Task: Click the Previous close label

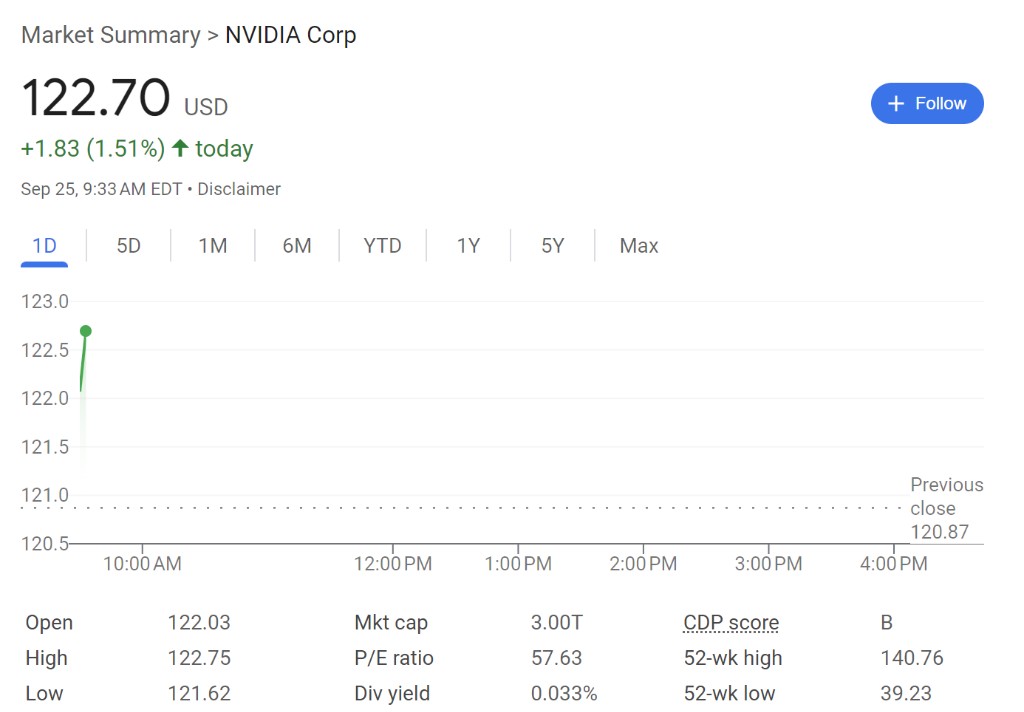Action: (x=946, y=496)
